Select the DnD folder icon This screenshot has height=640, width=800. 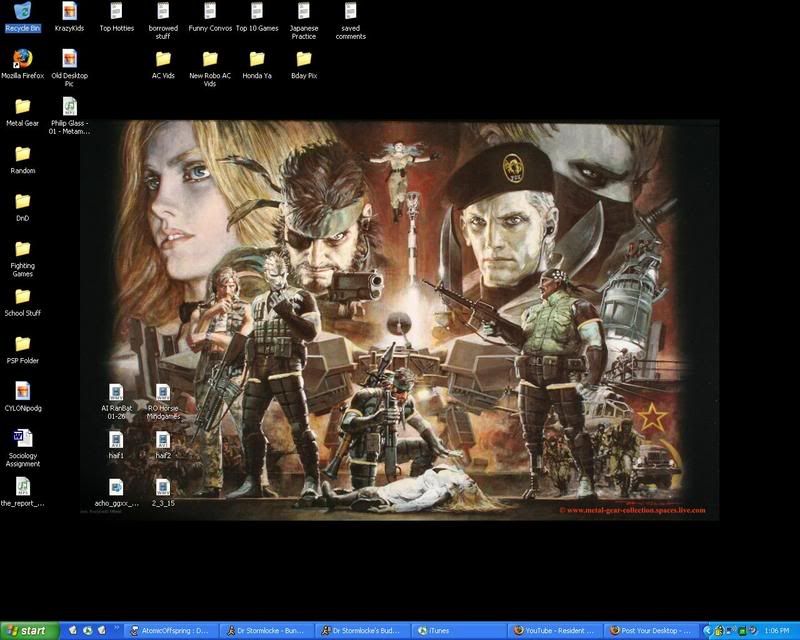pos(22,207)
